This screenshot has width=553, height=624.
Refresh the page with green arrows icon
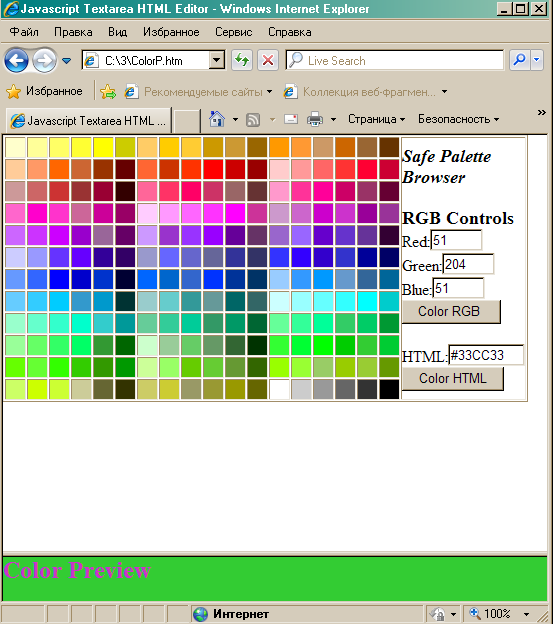[x=242, y=60]
